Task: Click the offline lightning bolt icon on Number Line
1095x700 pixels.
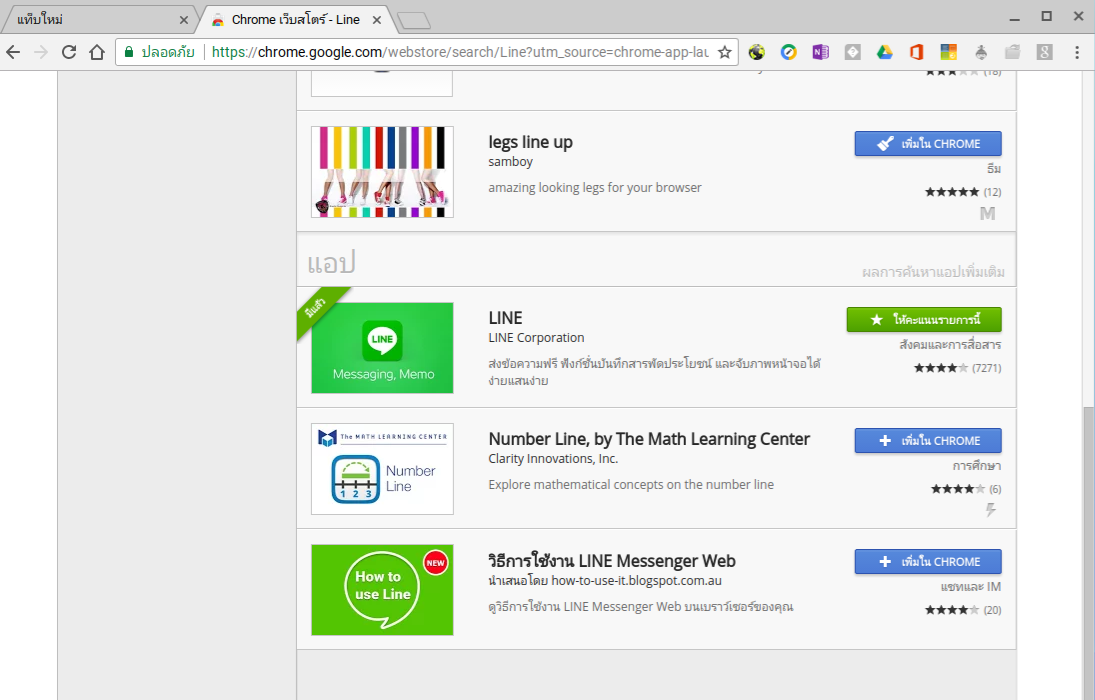Action: click(991, 510)
